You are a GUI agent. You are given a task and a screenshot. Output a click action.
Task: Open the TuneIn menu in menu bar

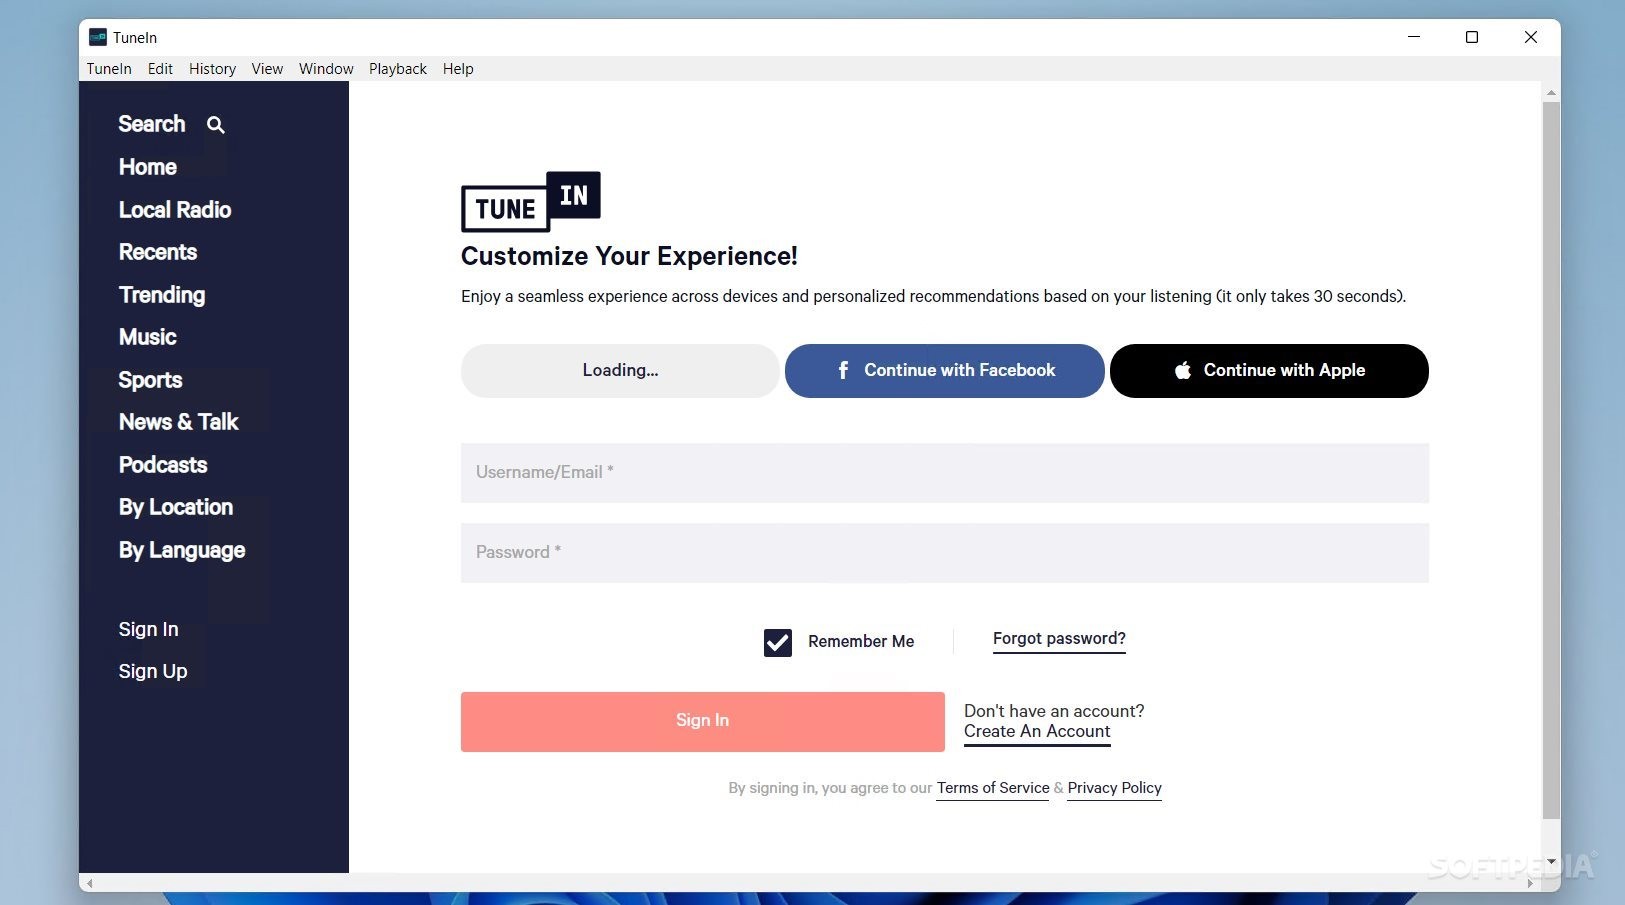[x=109, y=69]
